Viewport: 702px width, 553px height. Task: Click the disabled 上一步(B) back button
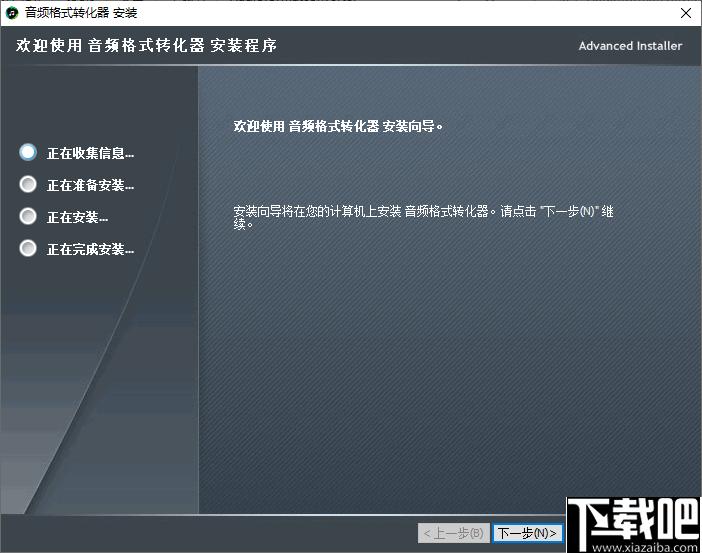coord(454,533)
